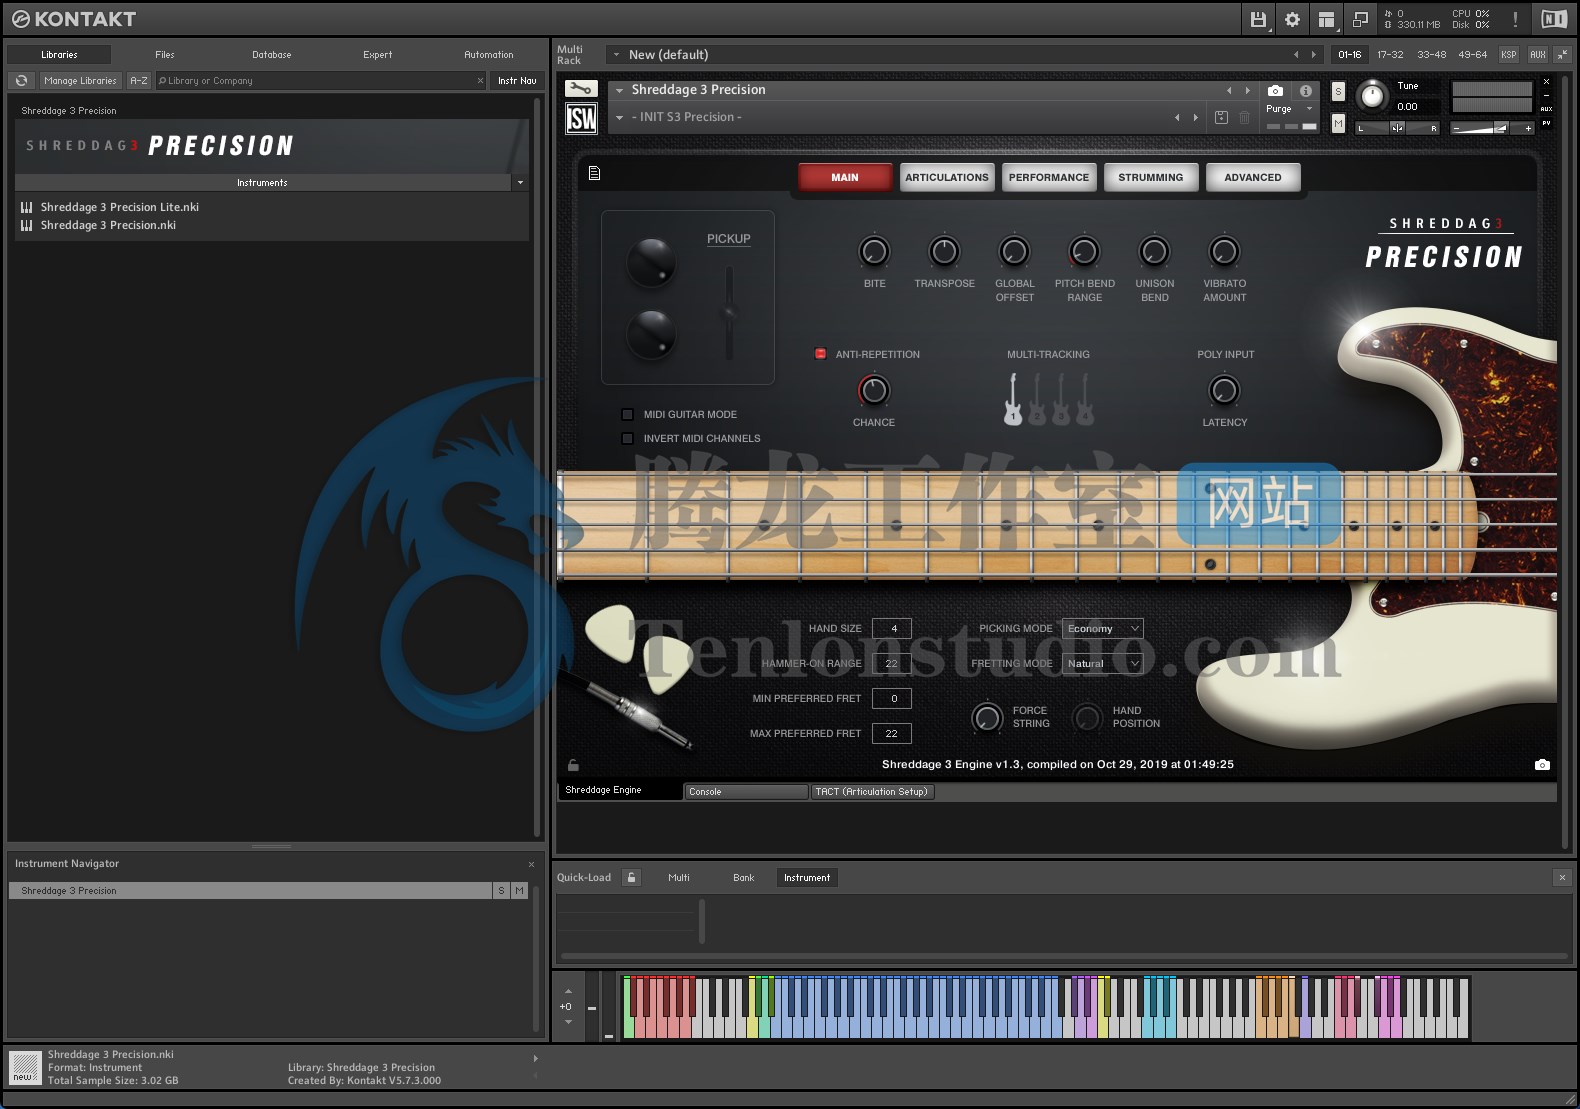Toggle the AUX button in rack header
This screenshot has height=1109, width=1580.
(x=1538, y=54)
